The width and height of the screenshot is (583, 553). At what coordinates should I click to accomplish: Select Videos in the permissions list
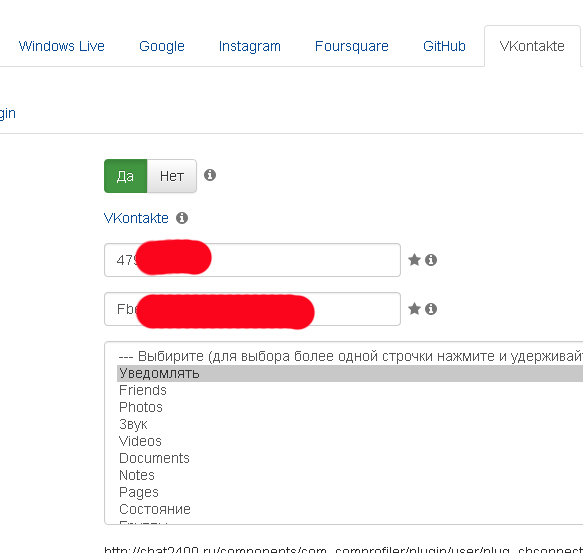click(x=350, y=441)
